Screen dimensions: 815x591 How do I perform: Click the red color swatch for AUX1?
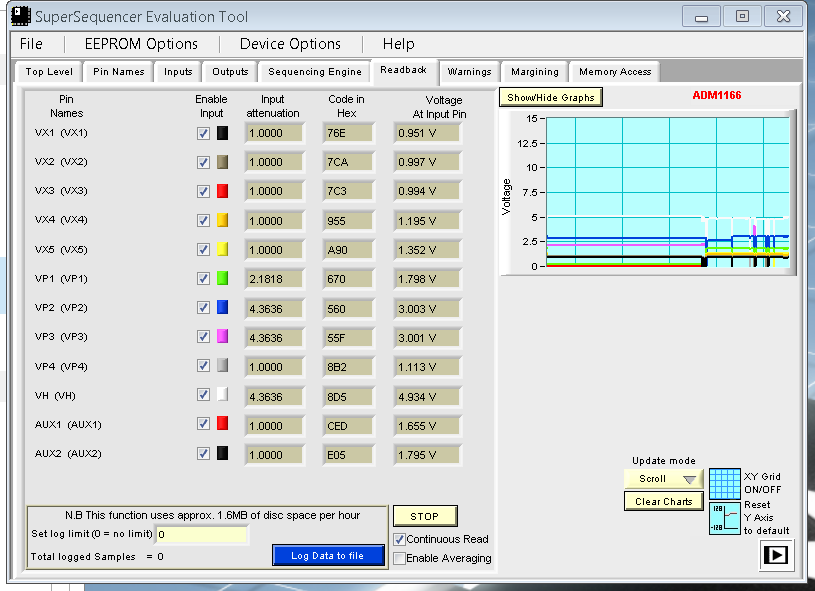click(x=222, y=424)
